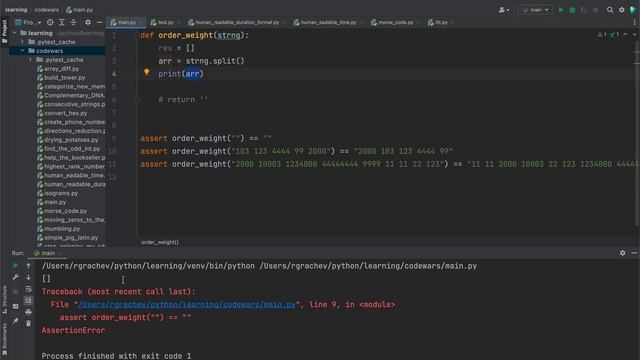Go to previous highlighted error arrow
The width and height of the screenshot is (640, 360).
(x=625, y=35)
